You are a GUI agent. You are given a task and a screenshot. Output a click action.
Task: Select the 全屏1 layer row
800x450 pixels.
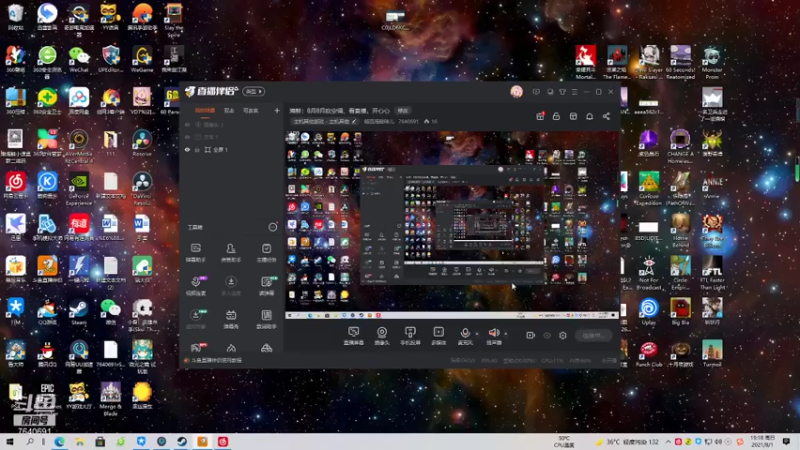click(x=232, y=149)
